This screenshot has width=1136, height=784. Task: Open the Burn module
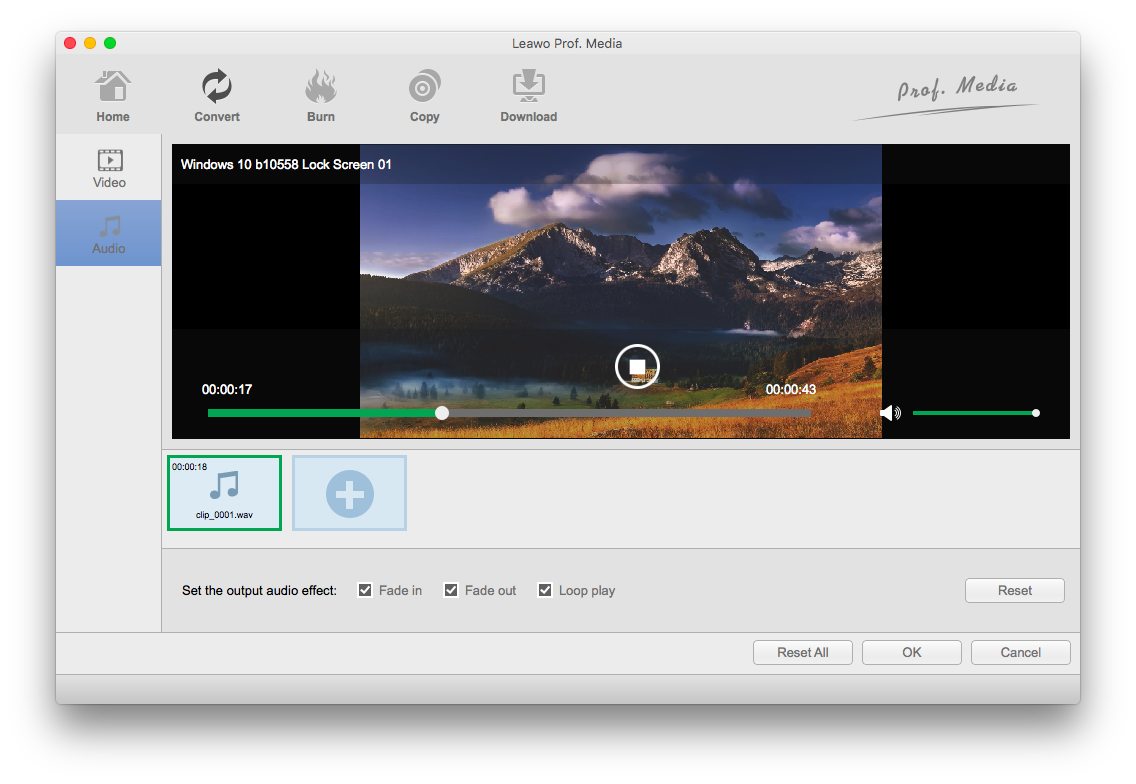click(x=321, y=96)
